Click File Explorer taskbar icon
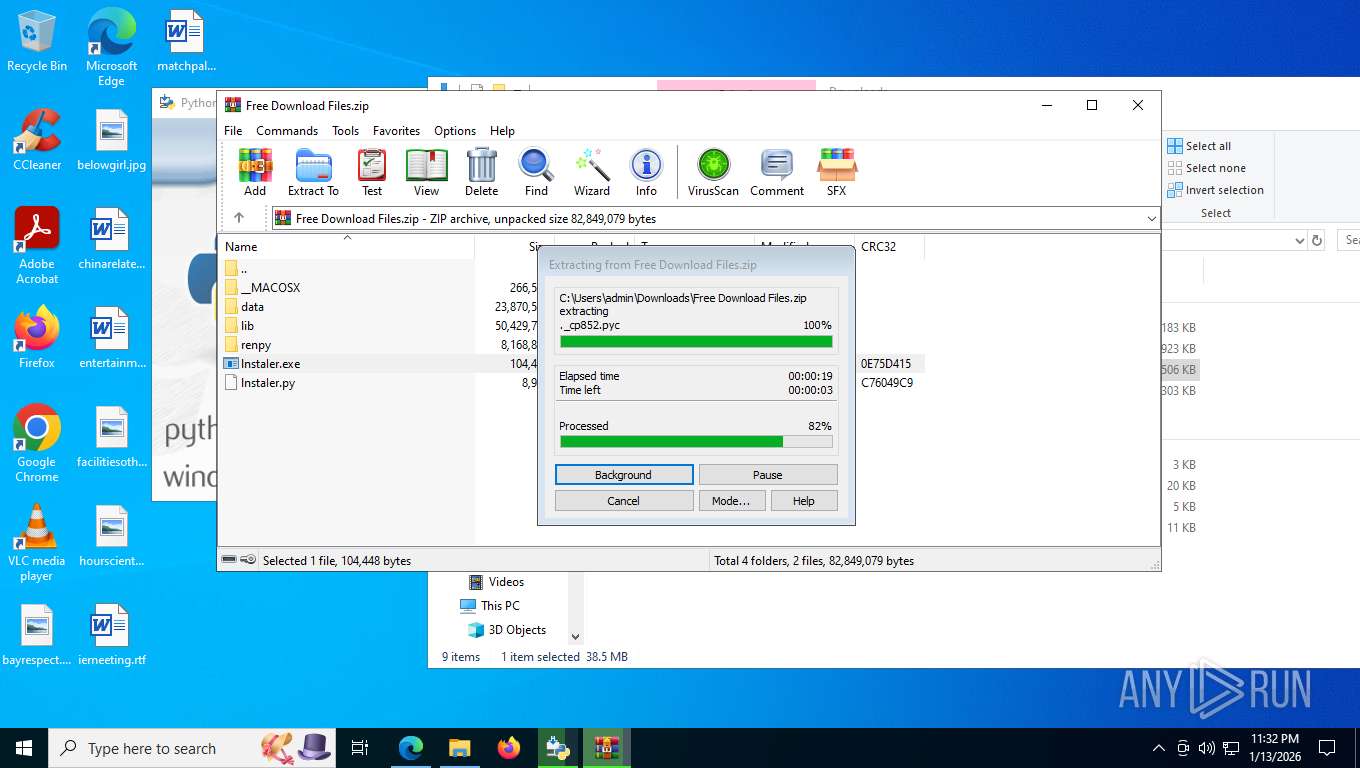Image resolution: width=1360 pixels, height=768 pixels. [459, 747]
